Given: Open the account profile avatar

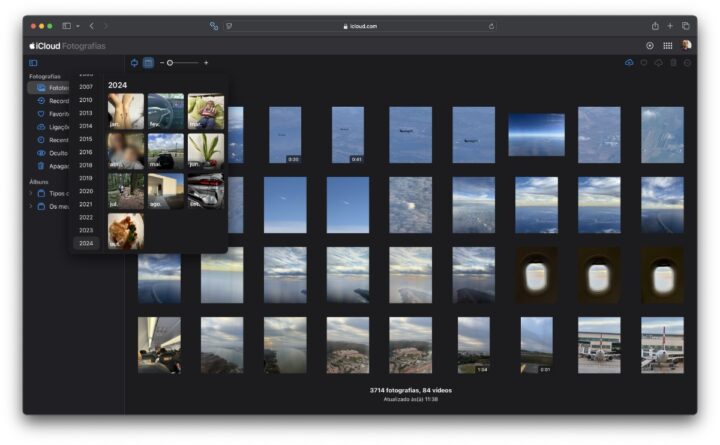Looking at the screenshot, I should (686, 45).
